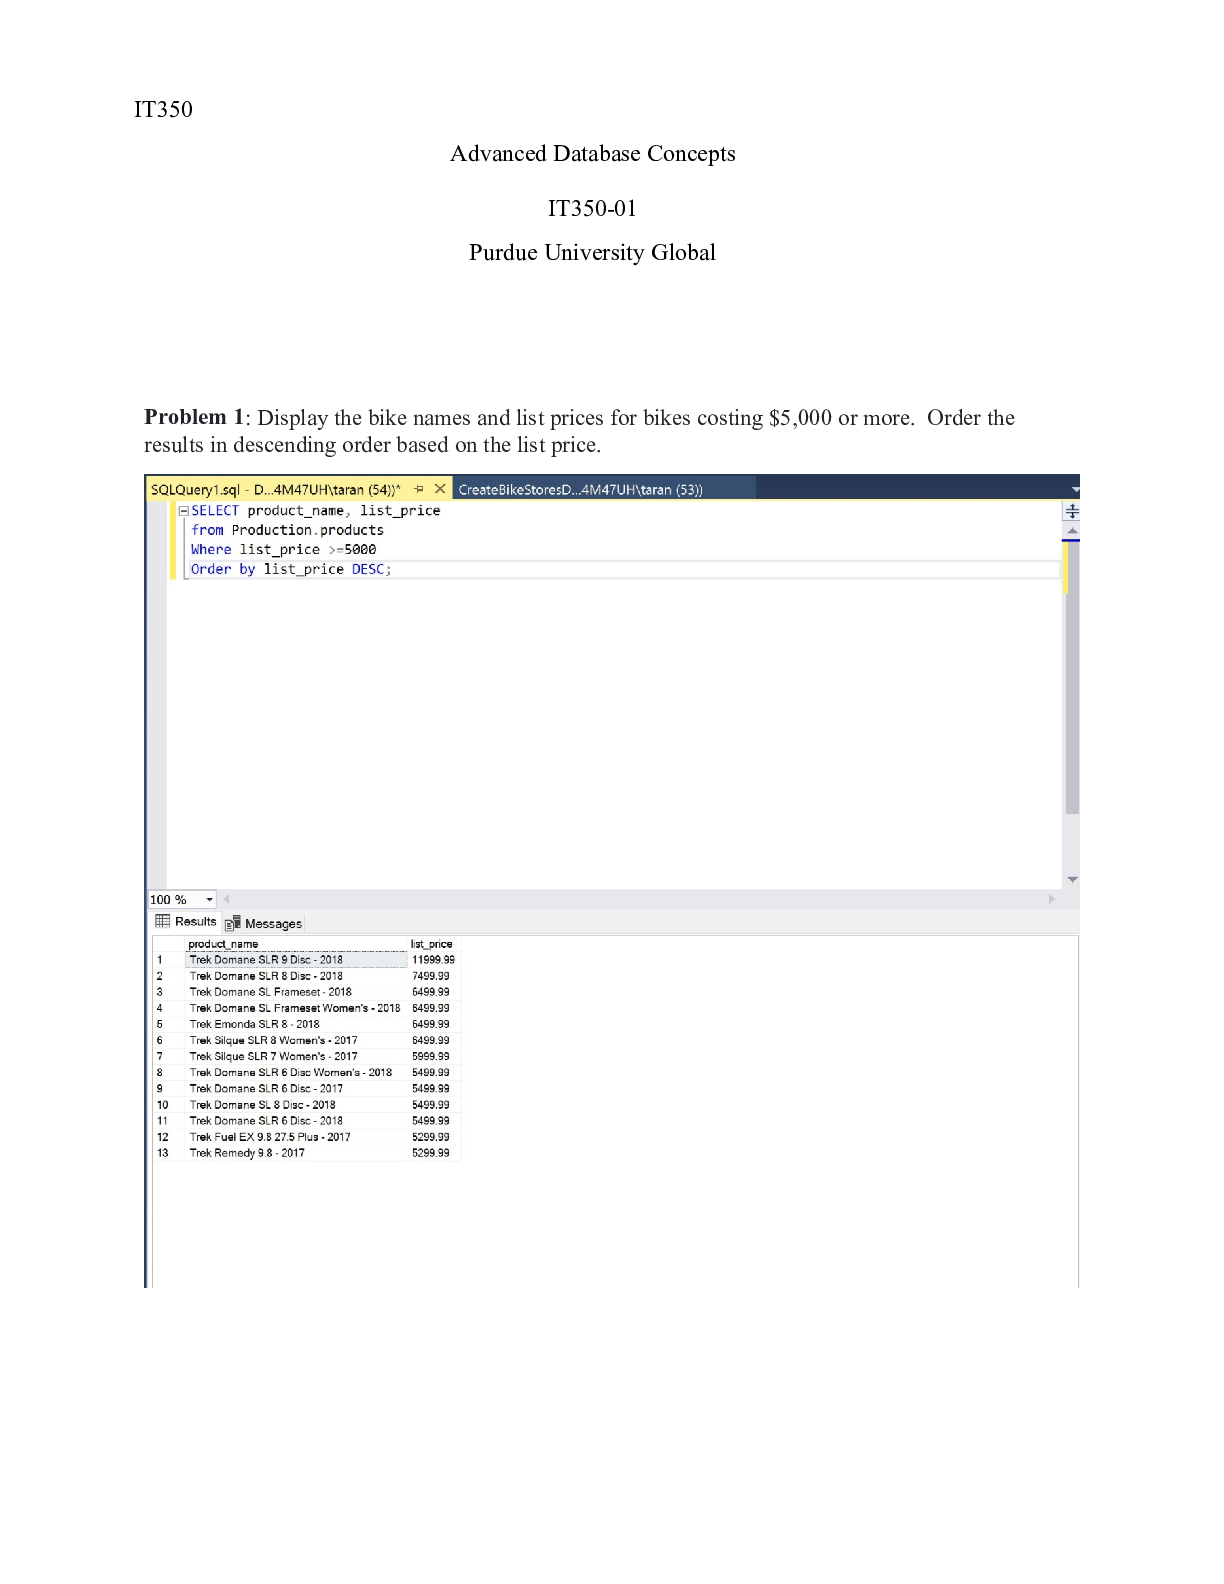1224x1584 pixels.
Task: Switch to the Results tab
Action: (x=186, y=922)
